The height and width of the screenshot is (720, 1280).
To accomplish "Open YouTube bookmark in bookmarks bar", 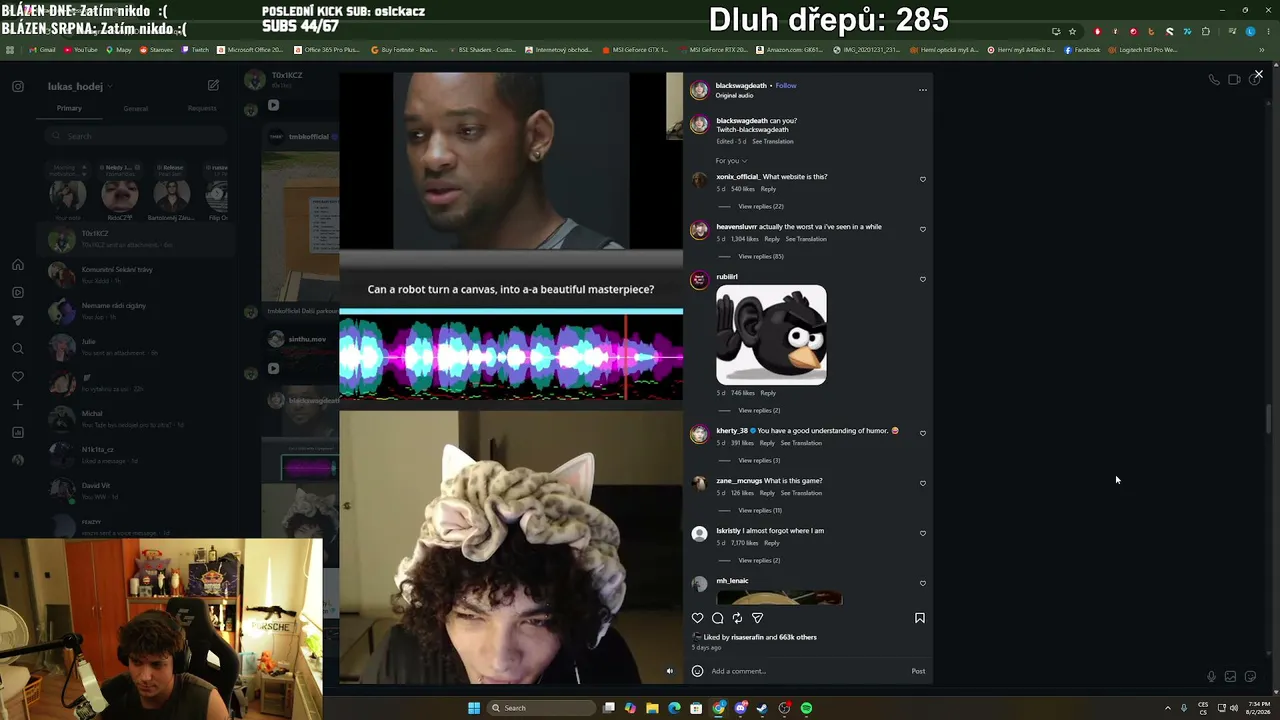I will coord(81,50).
